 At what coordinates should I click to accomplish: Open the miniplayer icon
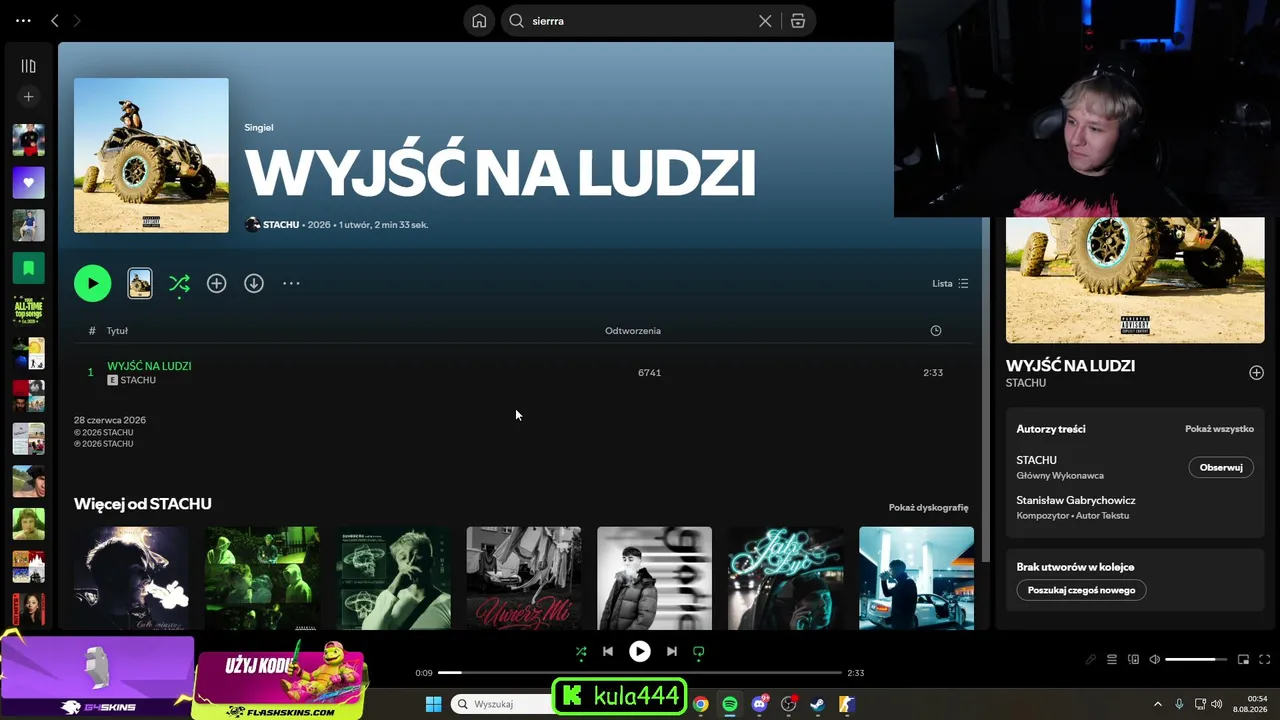click(1244, 660)
